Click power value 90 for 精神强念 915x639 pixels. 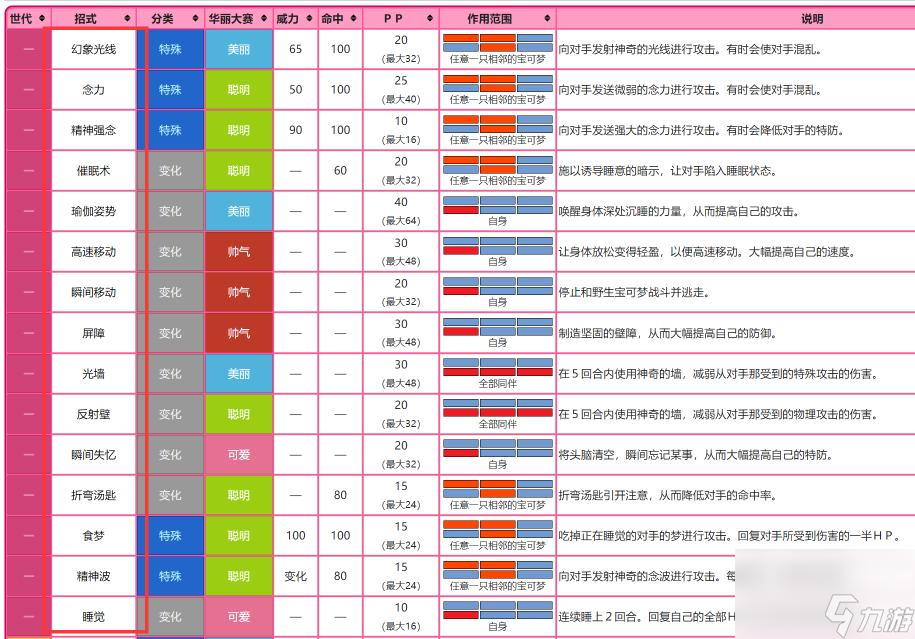pyautogui.click(x=296, y=130)
